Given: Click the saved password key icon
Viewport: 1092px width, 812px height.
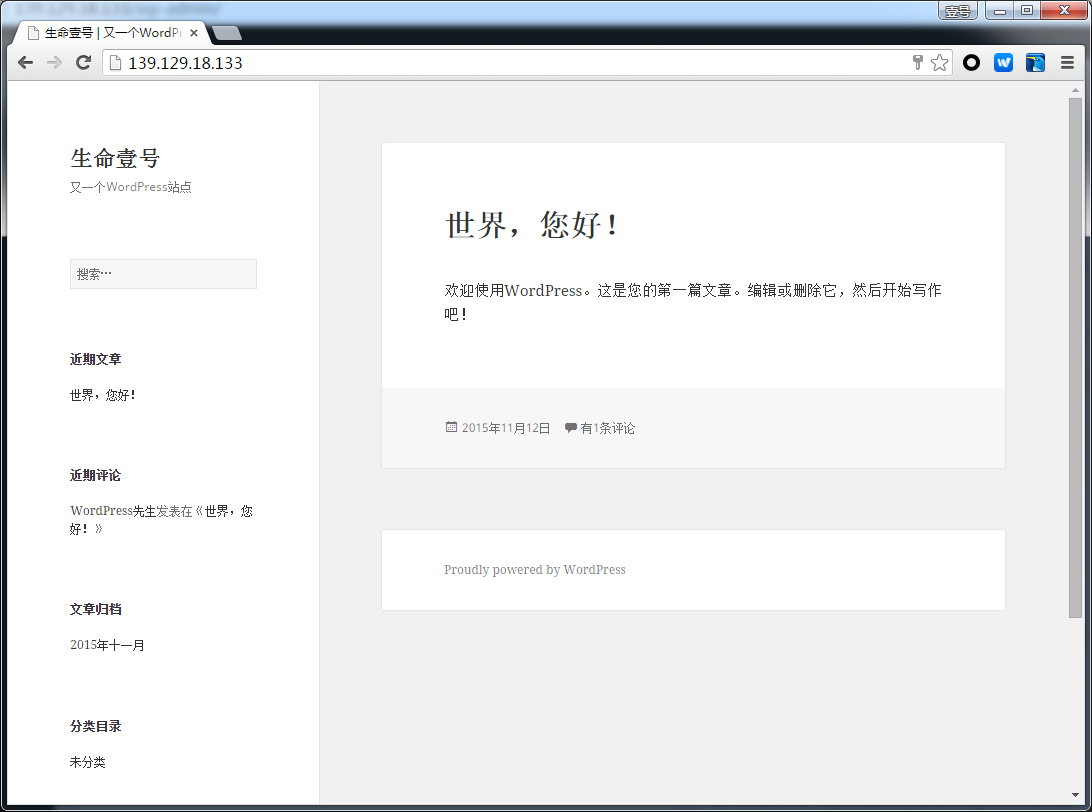Looking at the screenshot, I should coord(918,63).
